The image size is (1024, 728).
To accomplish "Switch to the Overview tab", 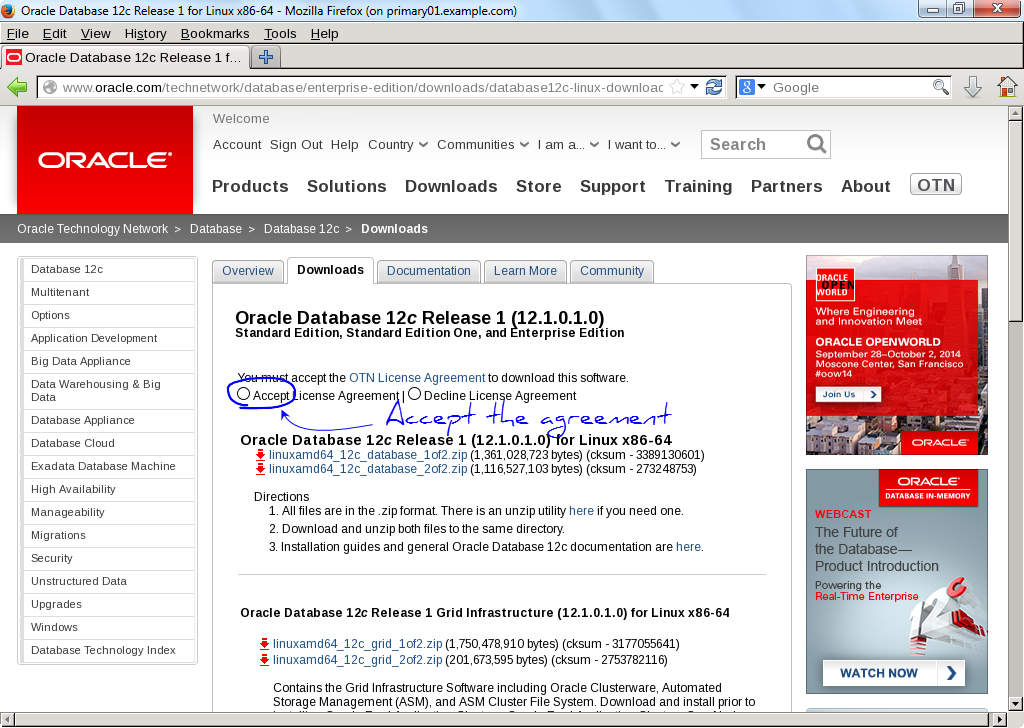I will pos(248,271).
